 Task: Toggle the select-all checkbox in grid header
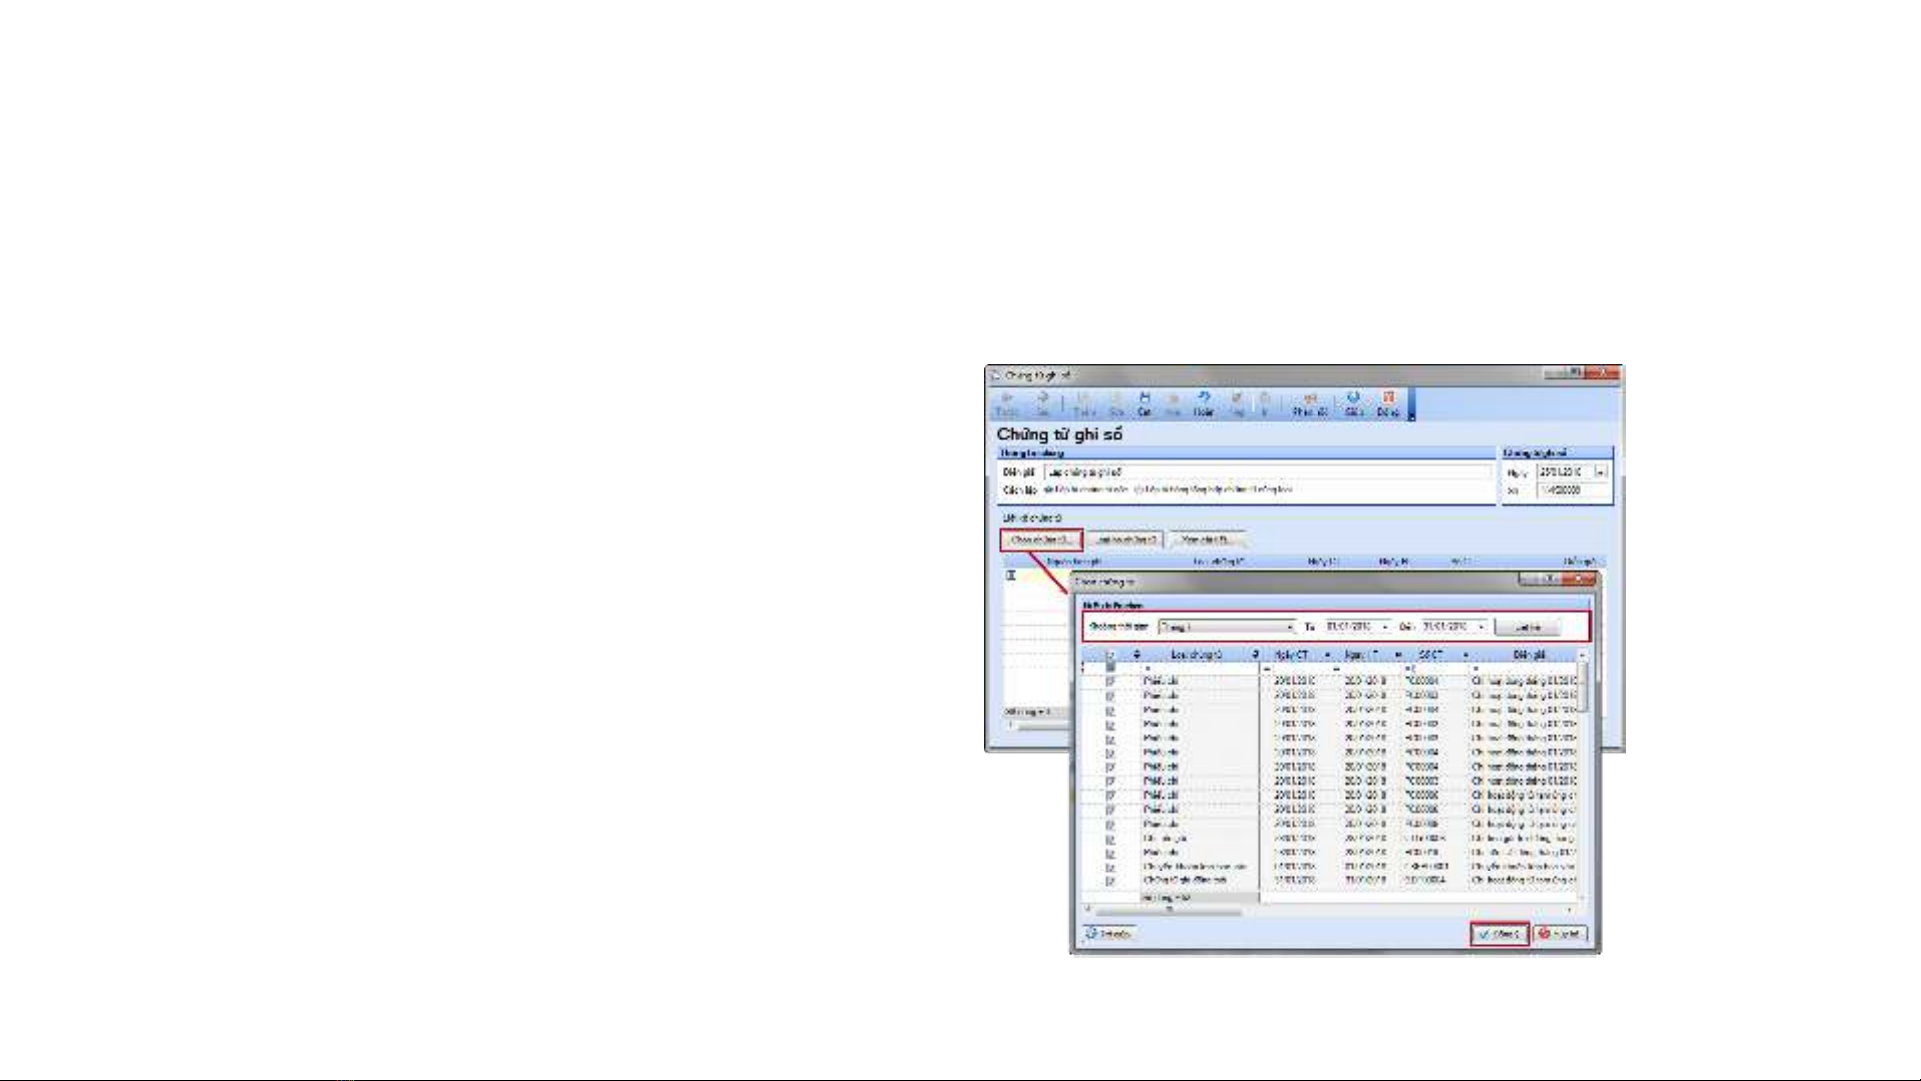[x=1110, y=655]
